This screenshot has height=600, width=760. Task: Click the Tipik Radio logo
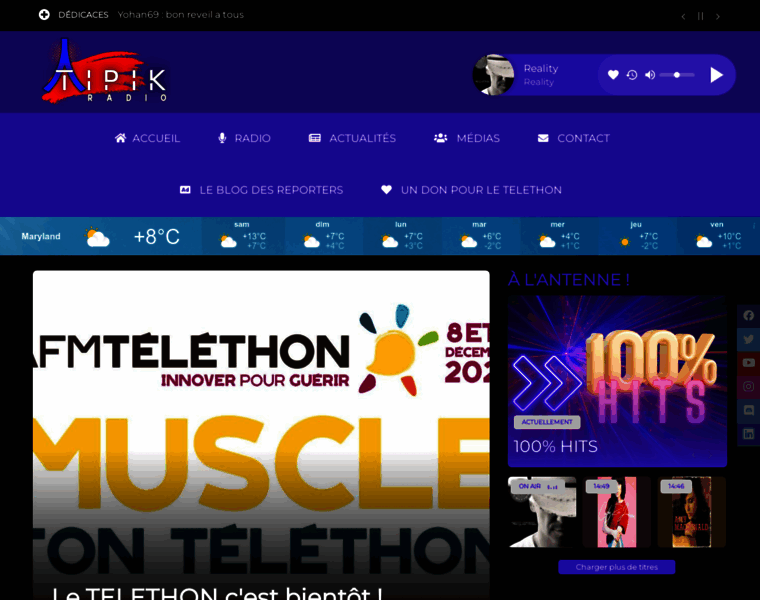tap(104, 71)
